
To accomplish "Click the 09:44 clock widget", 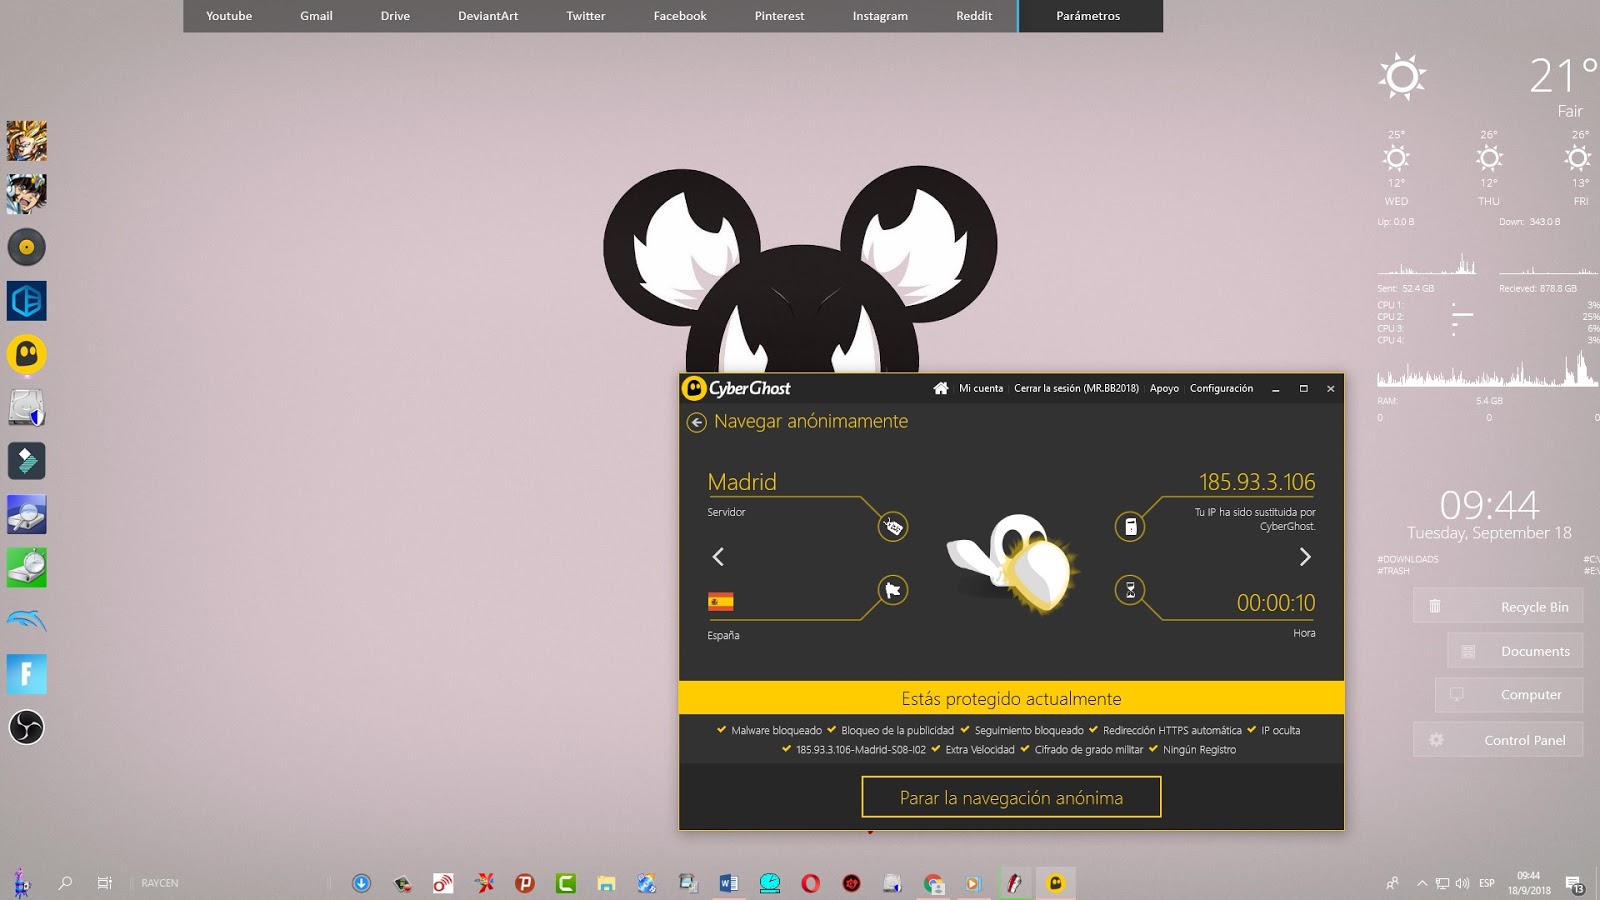I will coord(1489,504).
